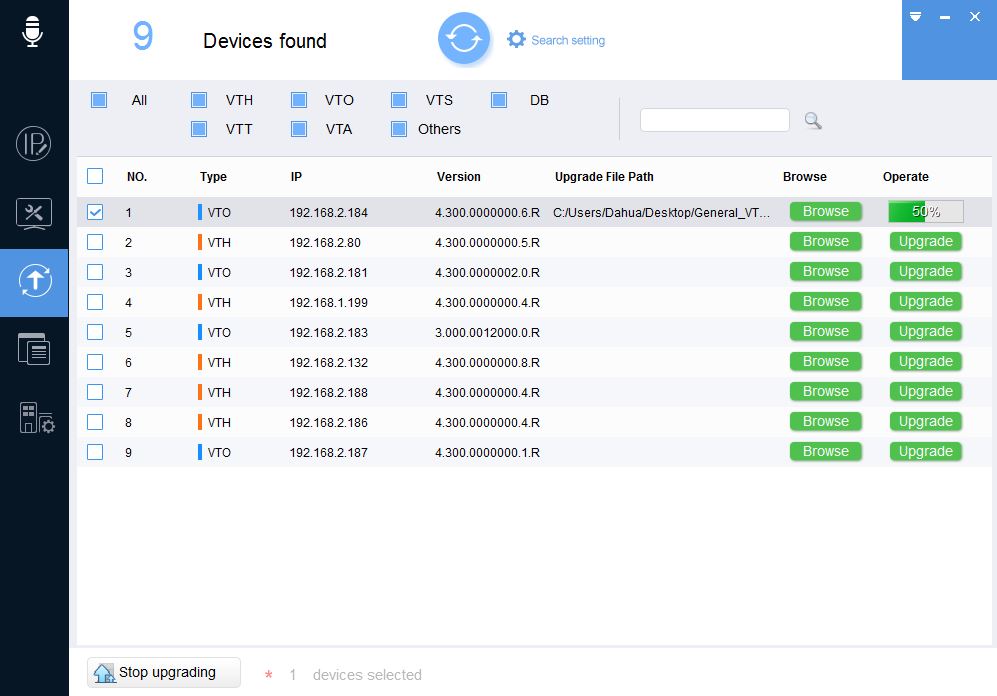Click version 4.300.0000002.0.R cell
997x696 pixels.
click(488, 273)
